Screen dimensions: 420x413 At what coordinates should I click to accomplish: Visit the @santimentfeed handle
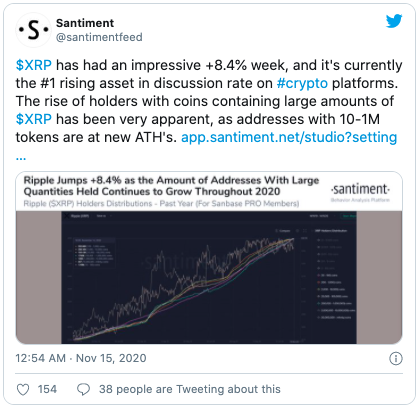click(99, 37)
